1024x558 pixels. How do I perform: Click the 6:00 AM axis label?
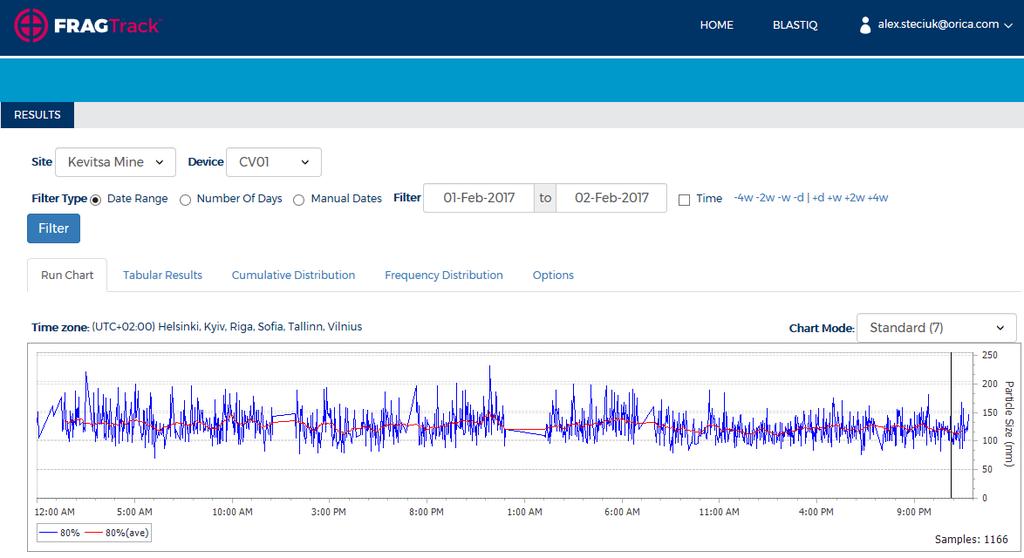click(622, 512)
